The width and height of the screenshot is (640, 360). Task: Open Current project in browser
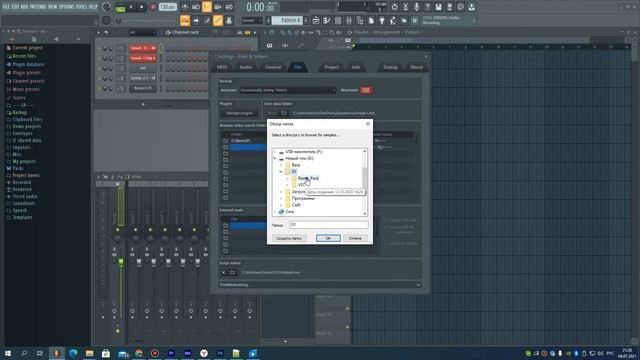[x=27, y=48]
